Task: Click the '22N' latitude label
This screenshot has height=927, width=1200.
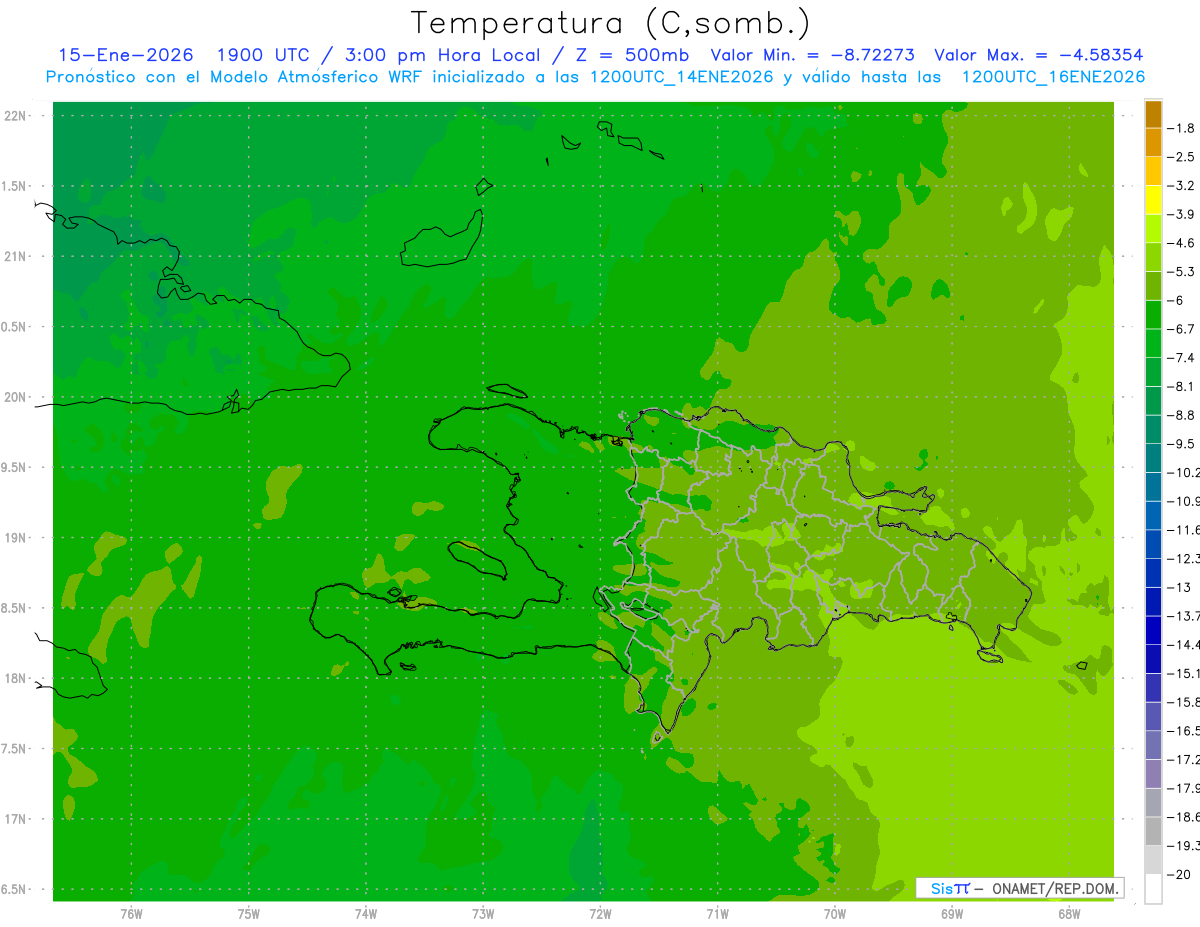Action: pyautogui.click(x=17, y=116)
